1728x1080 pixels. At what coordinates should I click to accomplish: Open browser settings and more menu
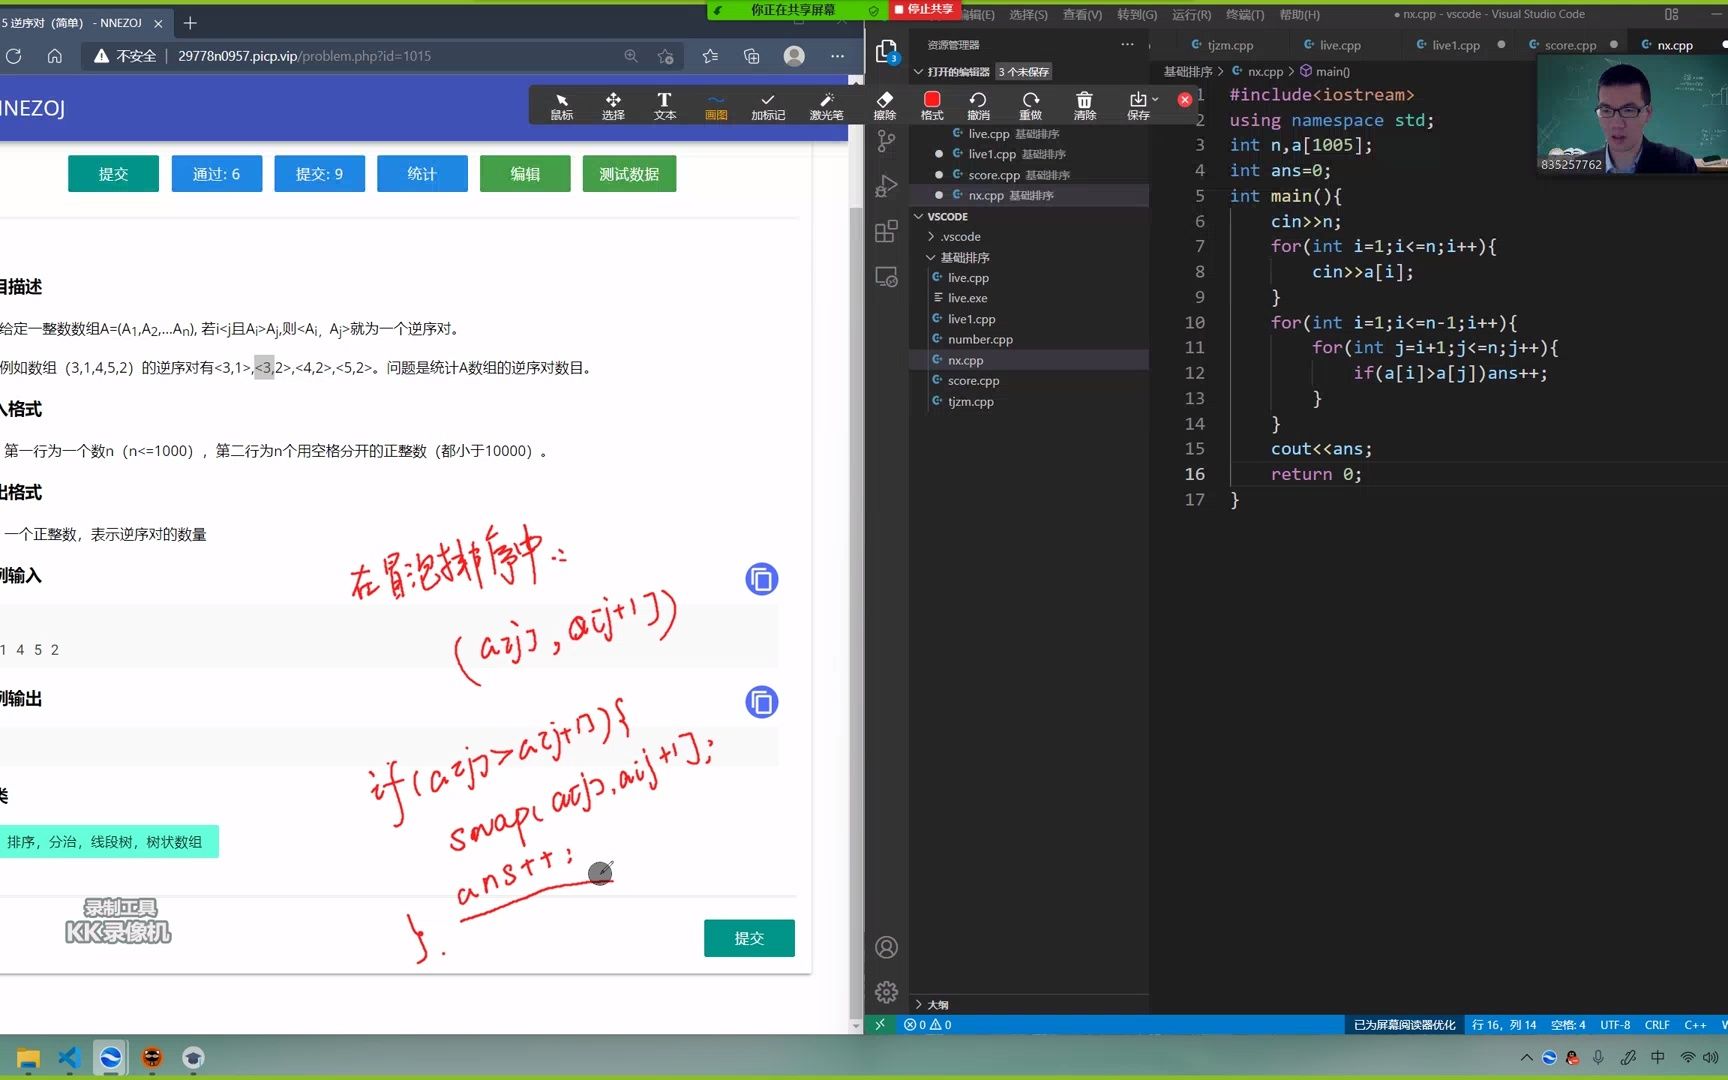[837, 56]
